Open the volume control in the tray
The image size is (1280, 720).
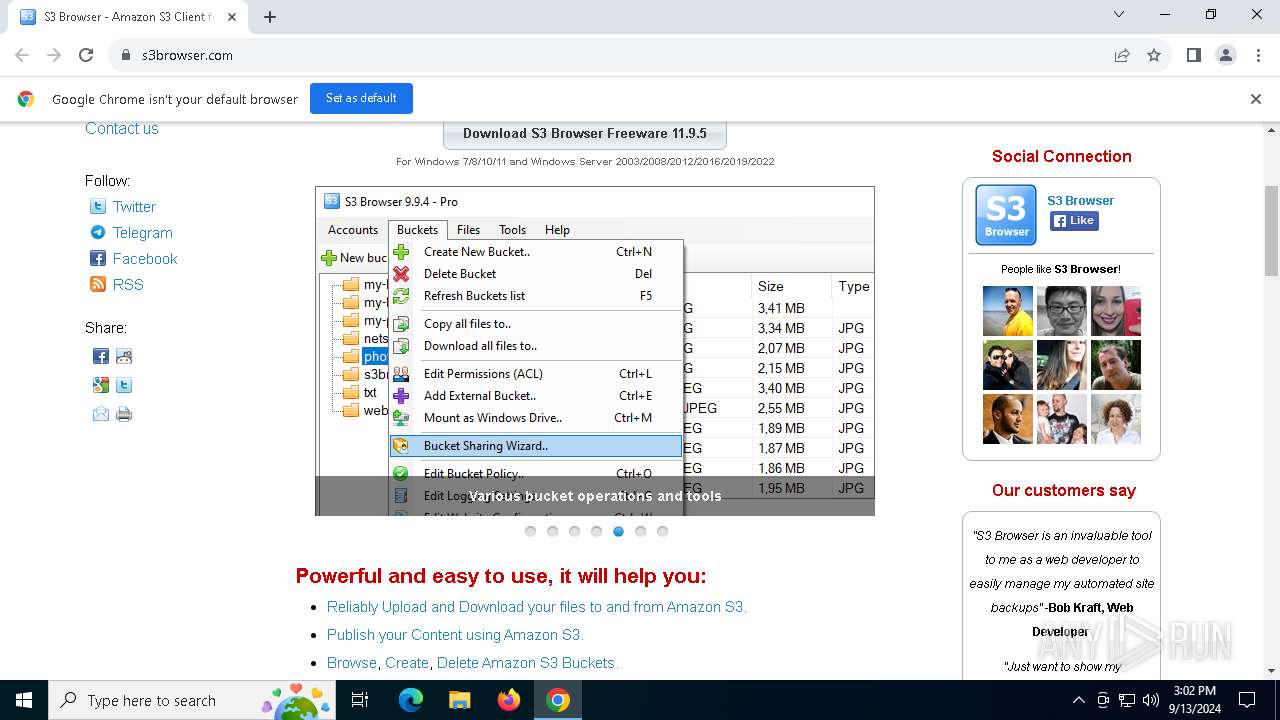coord(1150,700)
